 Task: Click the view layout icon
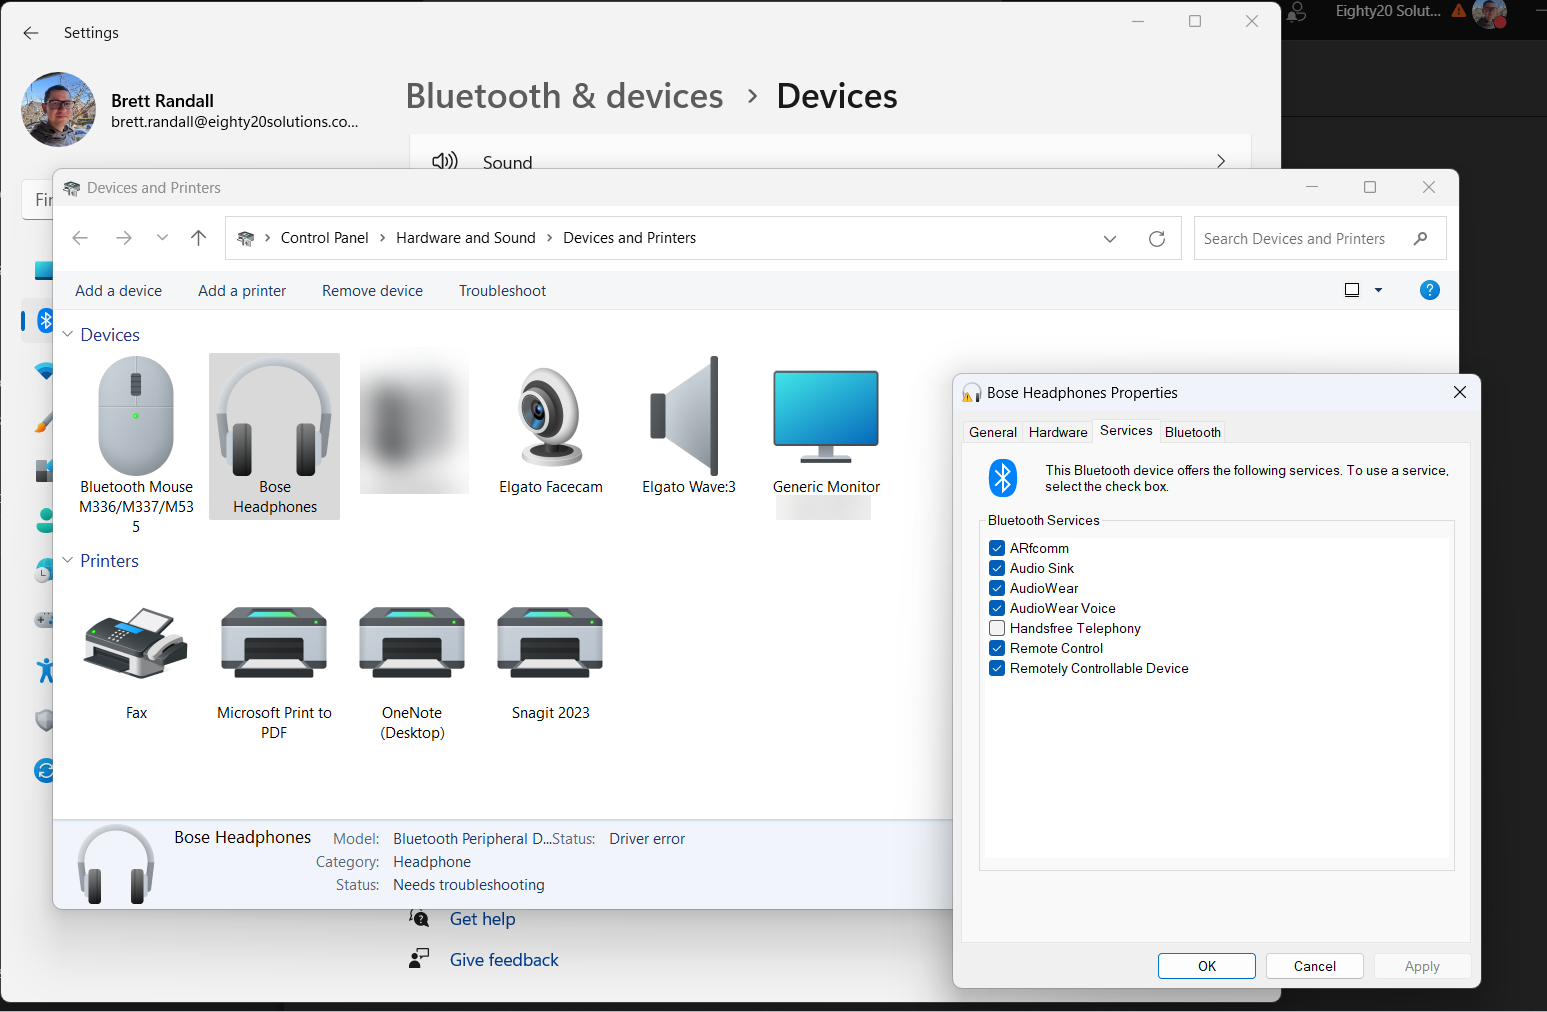(1352, 290)
